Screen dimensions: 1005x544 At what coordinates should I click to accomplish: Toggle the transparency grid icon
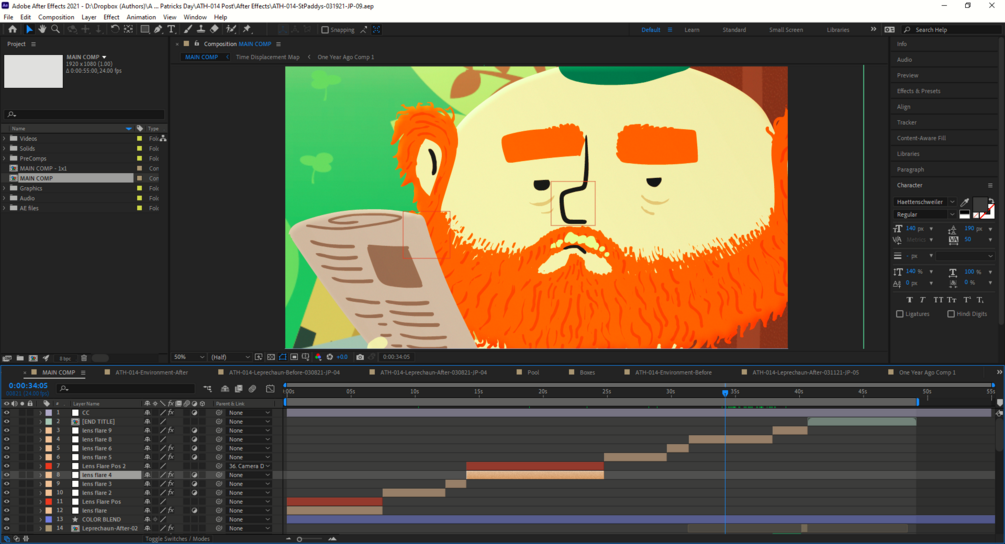[270, 357]
